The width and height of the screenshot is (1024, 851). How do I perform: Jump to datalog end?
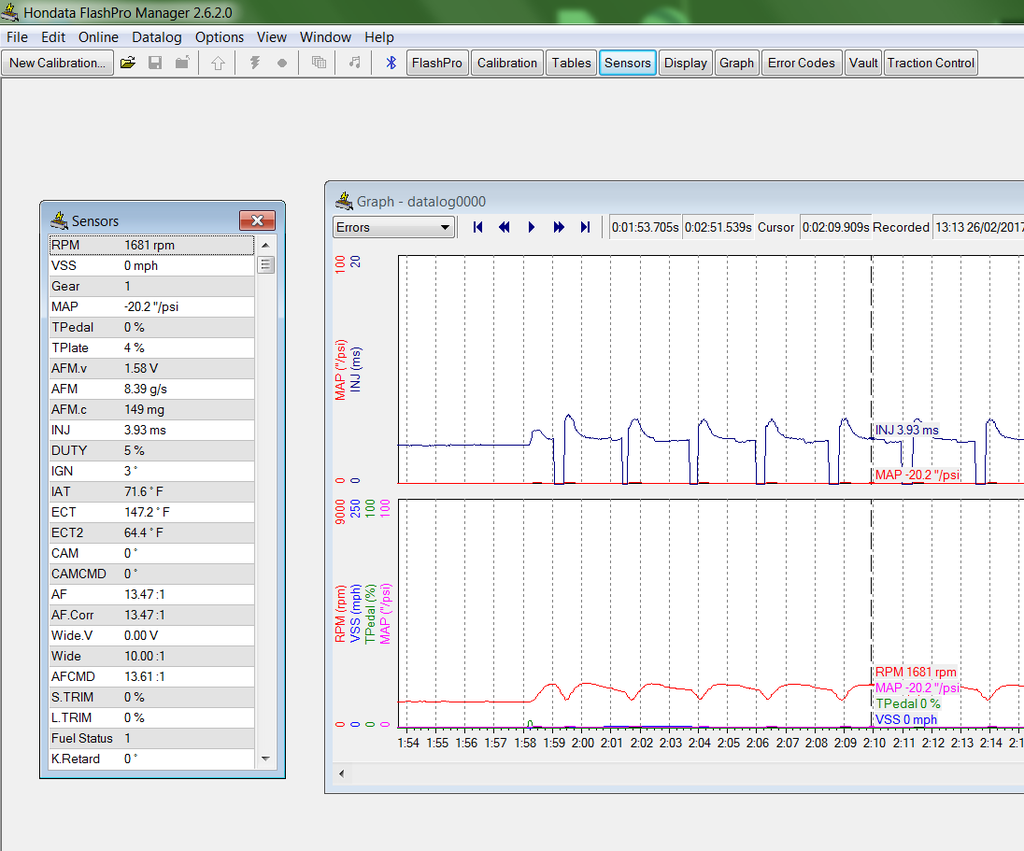pyautogui.click(x=585, y=227)
